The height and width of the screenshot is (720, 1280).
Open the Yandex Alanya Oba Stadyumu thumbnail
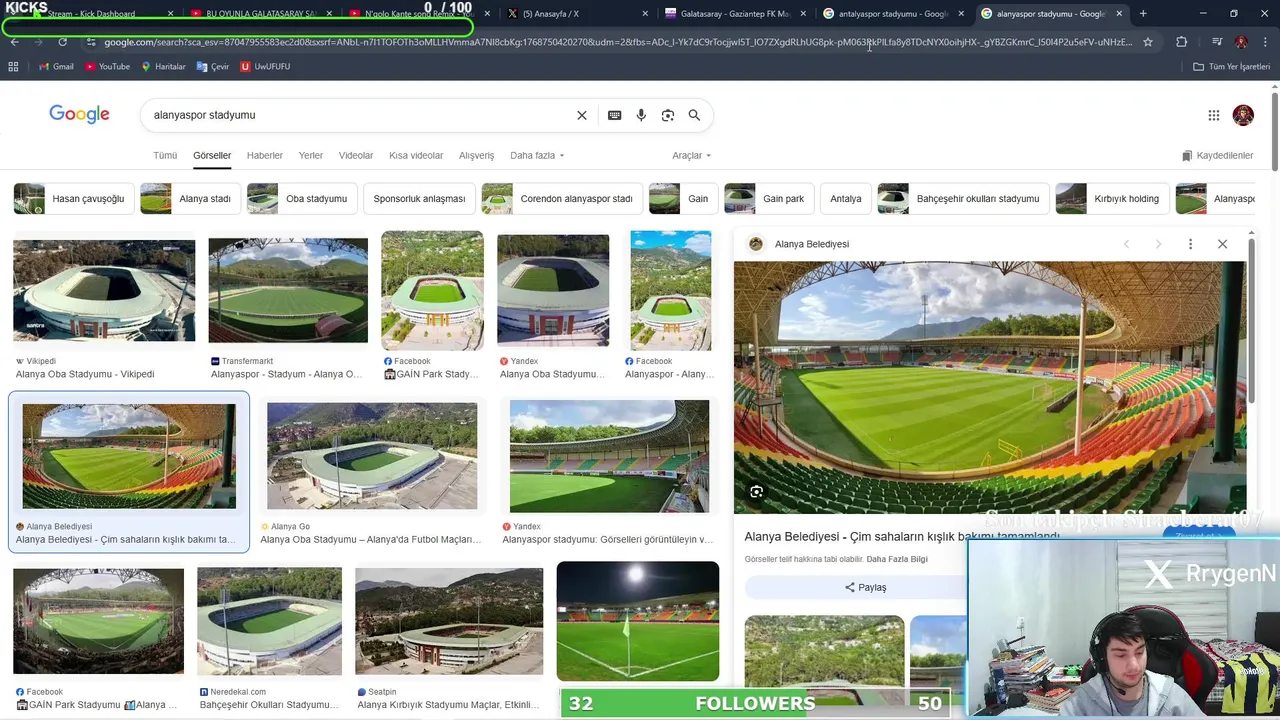pyautogui.click(x=553, y=291)
